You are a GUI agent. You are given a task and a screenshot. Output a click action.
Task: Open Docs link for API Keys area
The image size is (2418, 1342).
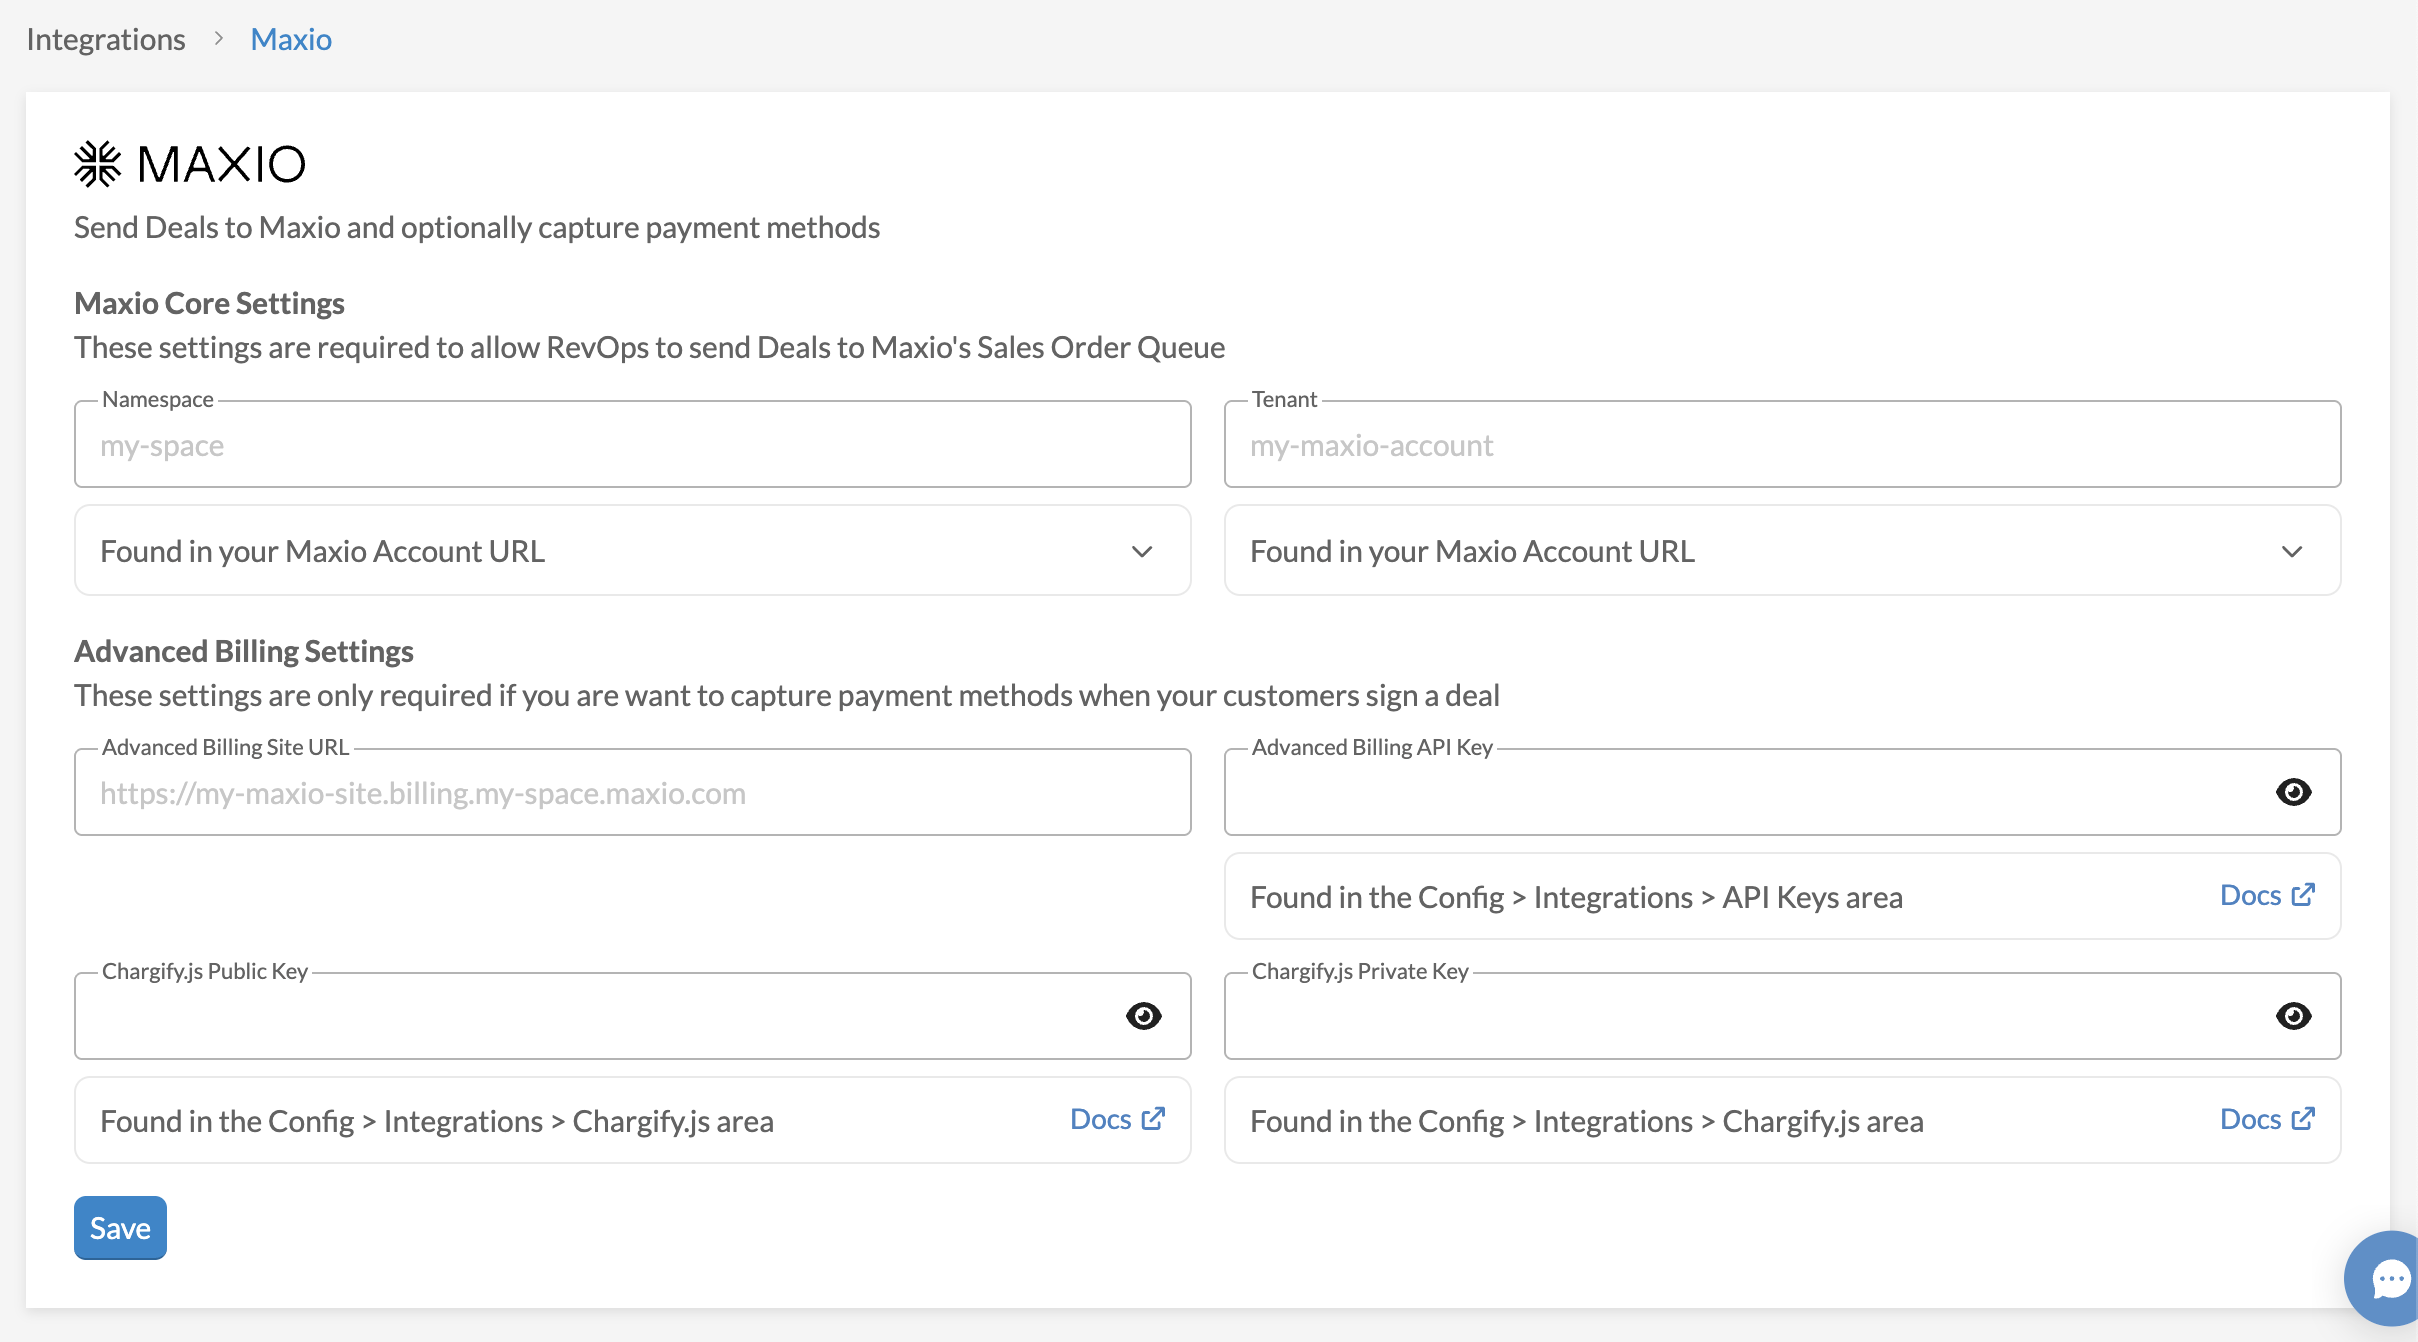pyautogui.click(x=2267, y=895)
